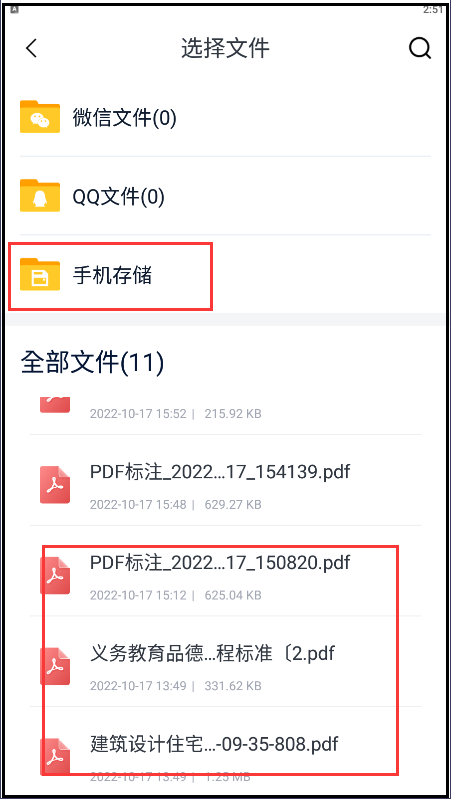Open 手机存储 label
Screen dimensions: 451x799
112,275
